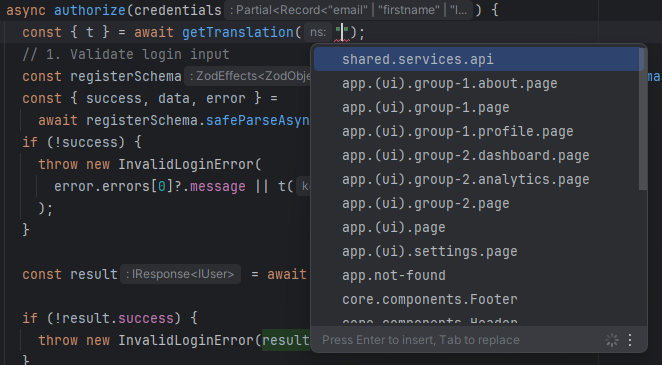This screenshot has width=662, height=365.
Task: Select core.components.Footer suggestion
Action: pos(479,300)
